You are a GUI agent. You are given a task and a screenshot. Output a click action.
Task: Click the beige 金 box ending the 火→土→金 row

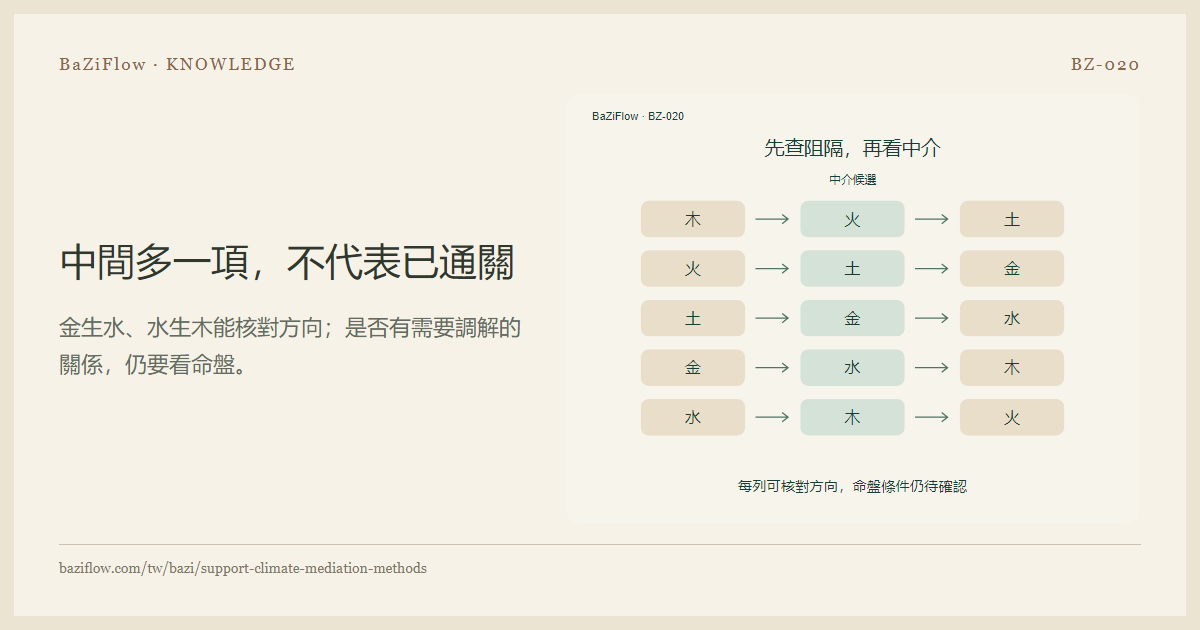pyautogui.click(x=1012, y=269)
